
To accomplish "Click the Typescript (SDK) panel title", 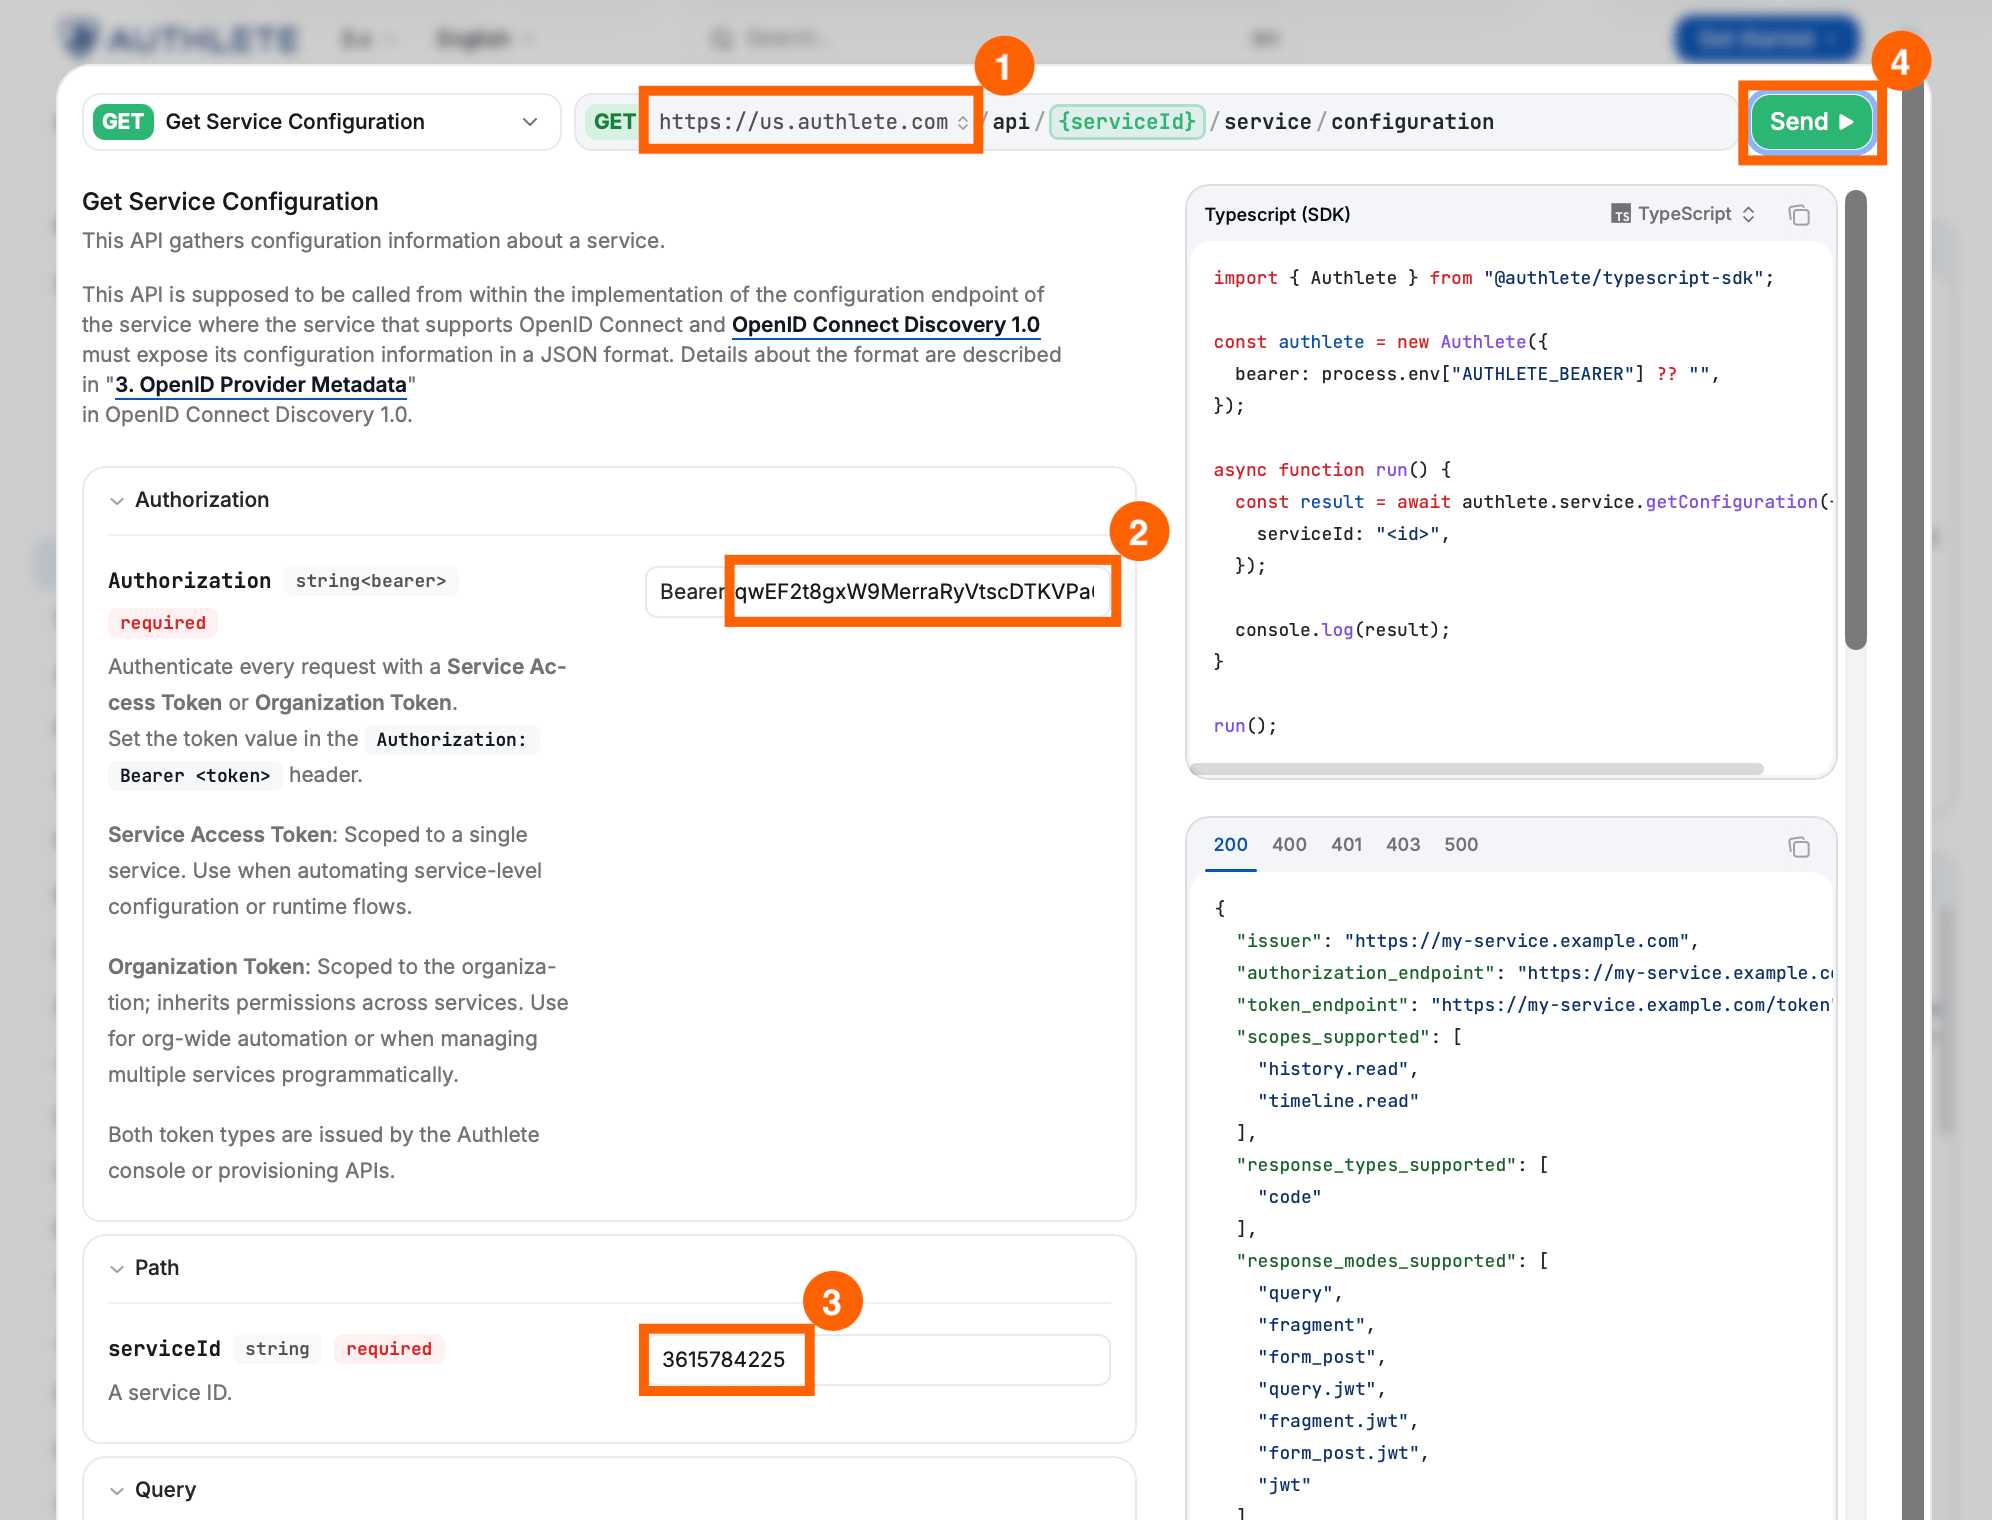I will [x=1277, y=214].
